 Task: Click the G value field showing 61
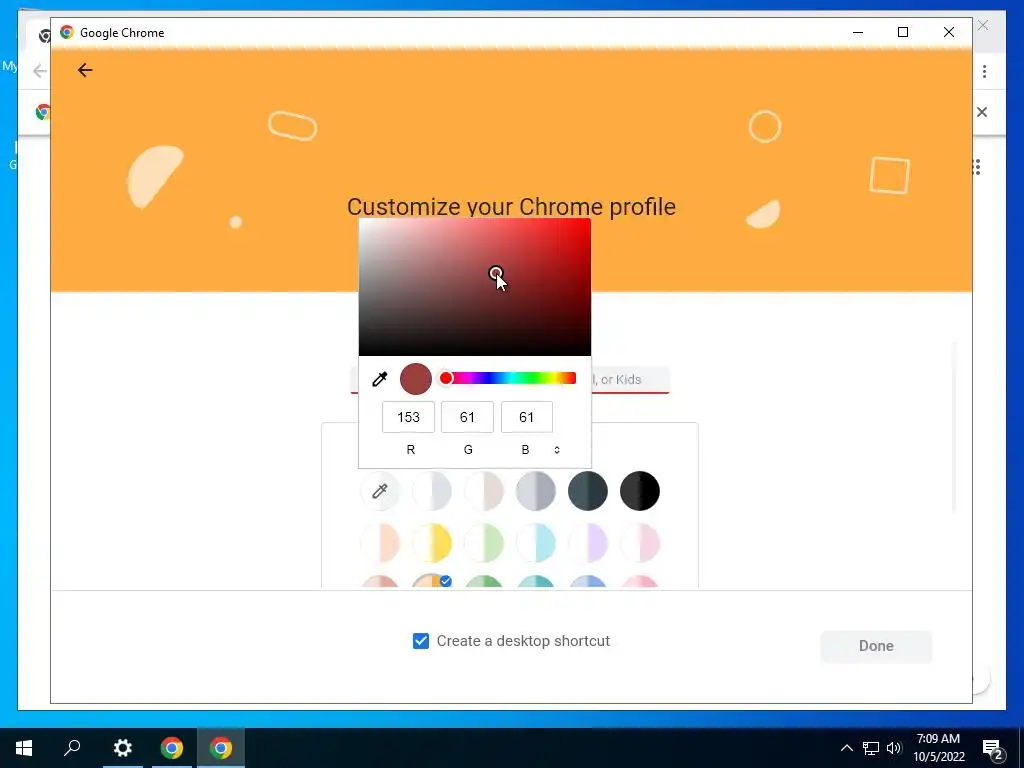(x=468, y=417)
